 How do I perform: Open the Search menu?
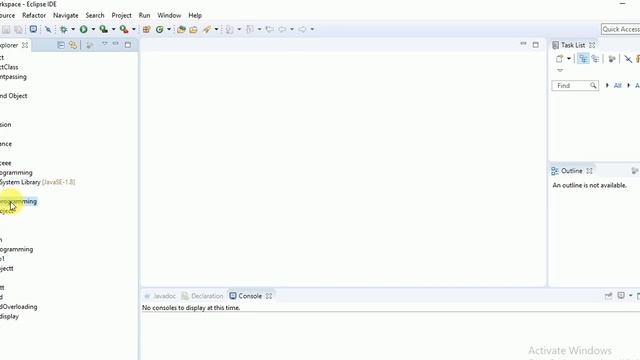tap(95, 16)
